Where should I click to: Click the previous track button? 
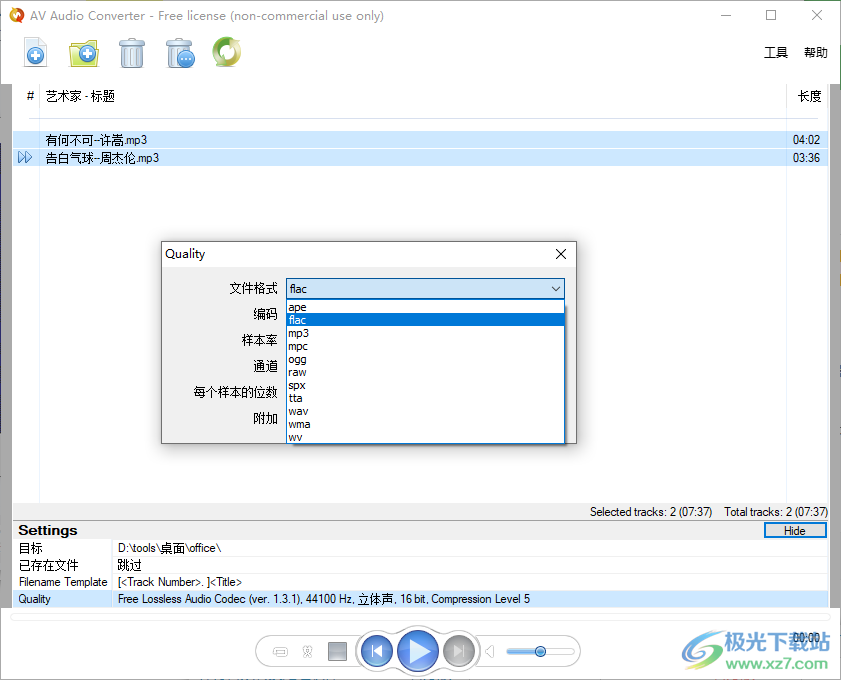tap(377, 651)
